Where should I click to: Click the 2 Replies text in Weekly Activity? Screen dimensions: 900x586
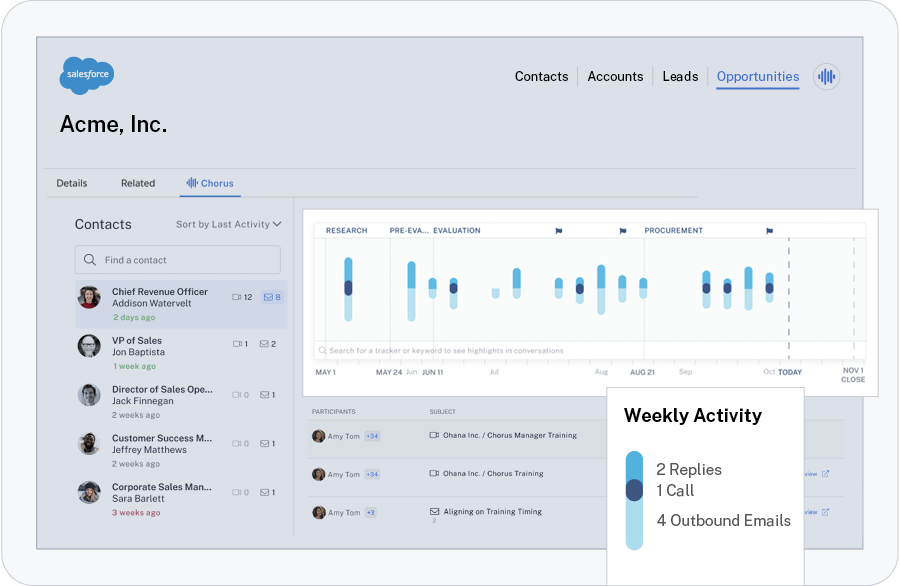[689, 469]
